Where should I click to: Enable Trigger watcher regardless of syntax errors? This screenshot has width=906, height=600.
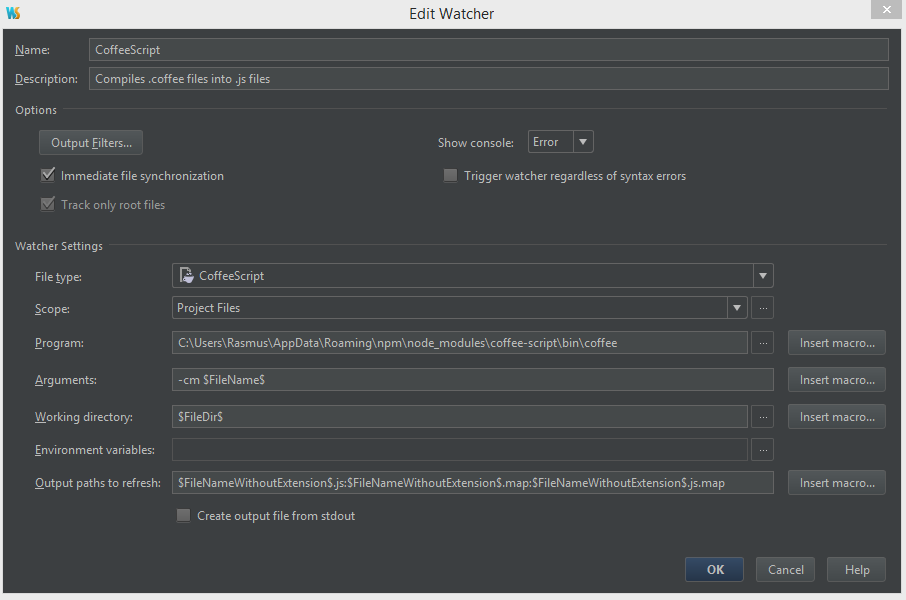pos(450,175)
